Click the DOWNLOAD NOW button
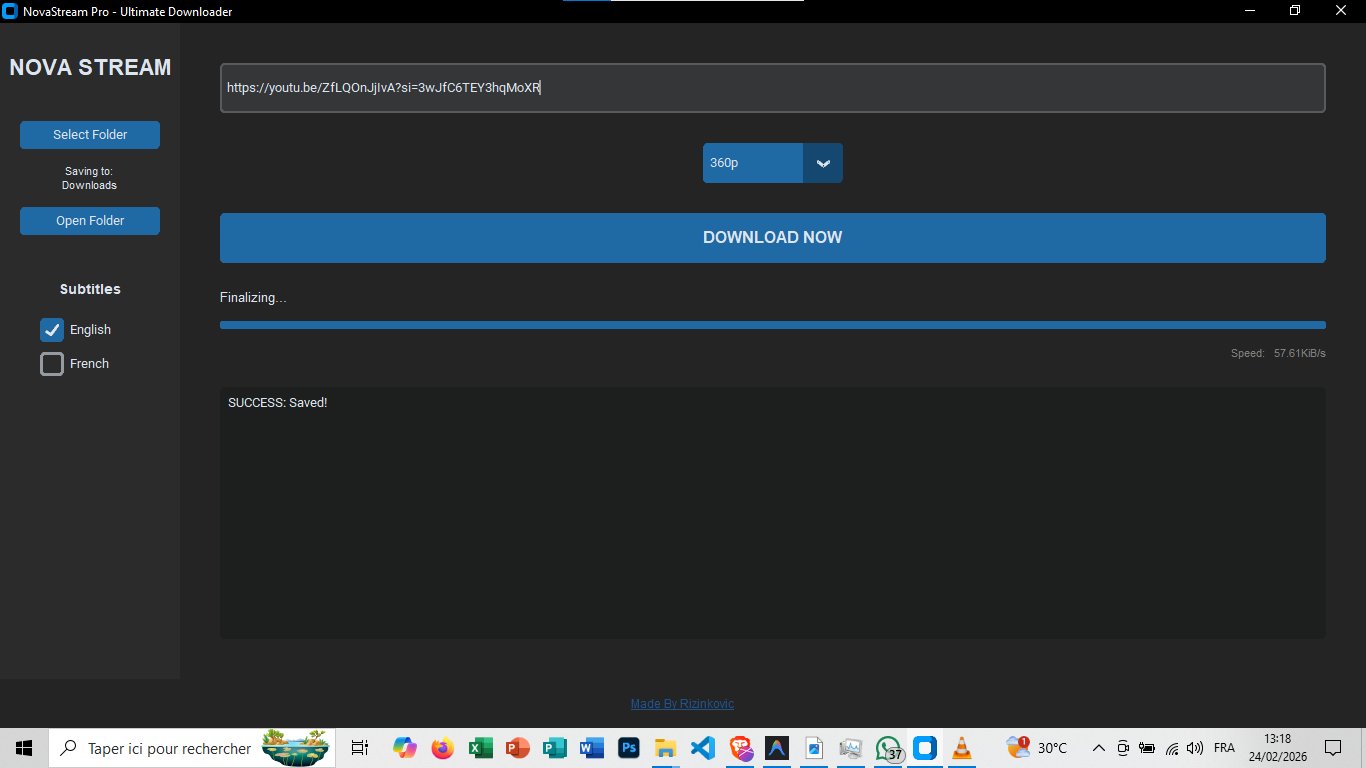1366x768 pixels. [x=773, y=238]
